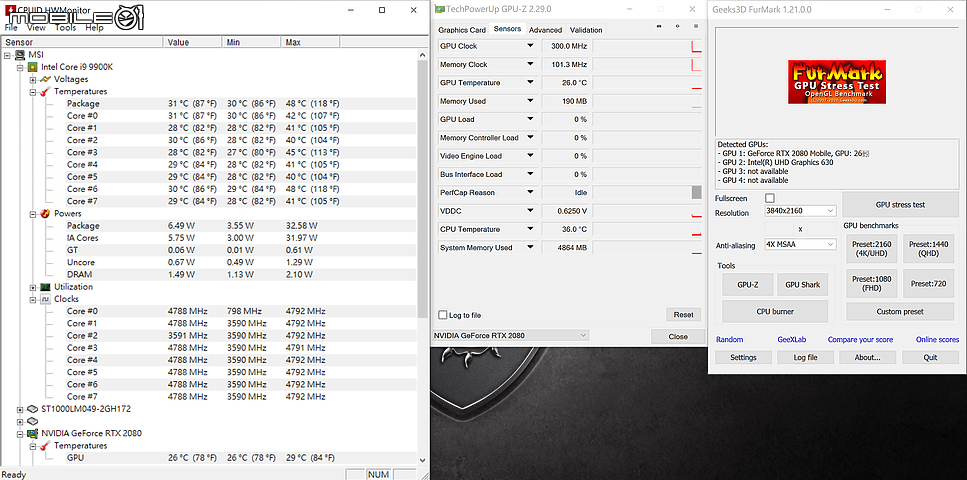Viewport: 967px width, 480px height.
Task: Open the Anti-aliasing 4X MSAA dropdown
Action: [800, 244]
